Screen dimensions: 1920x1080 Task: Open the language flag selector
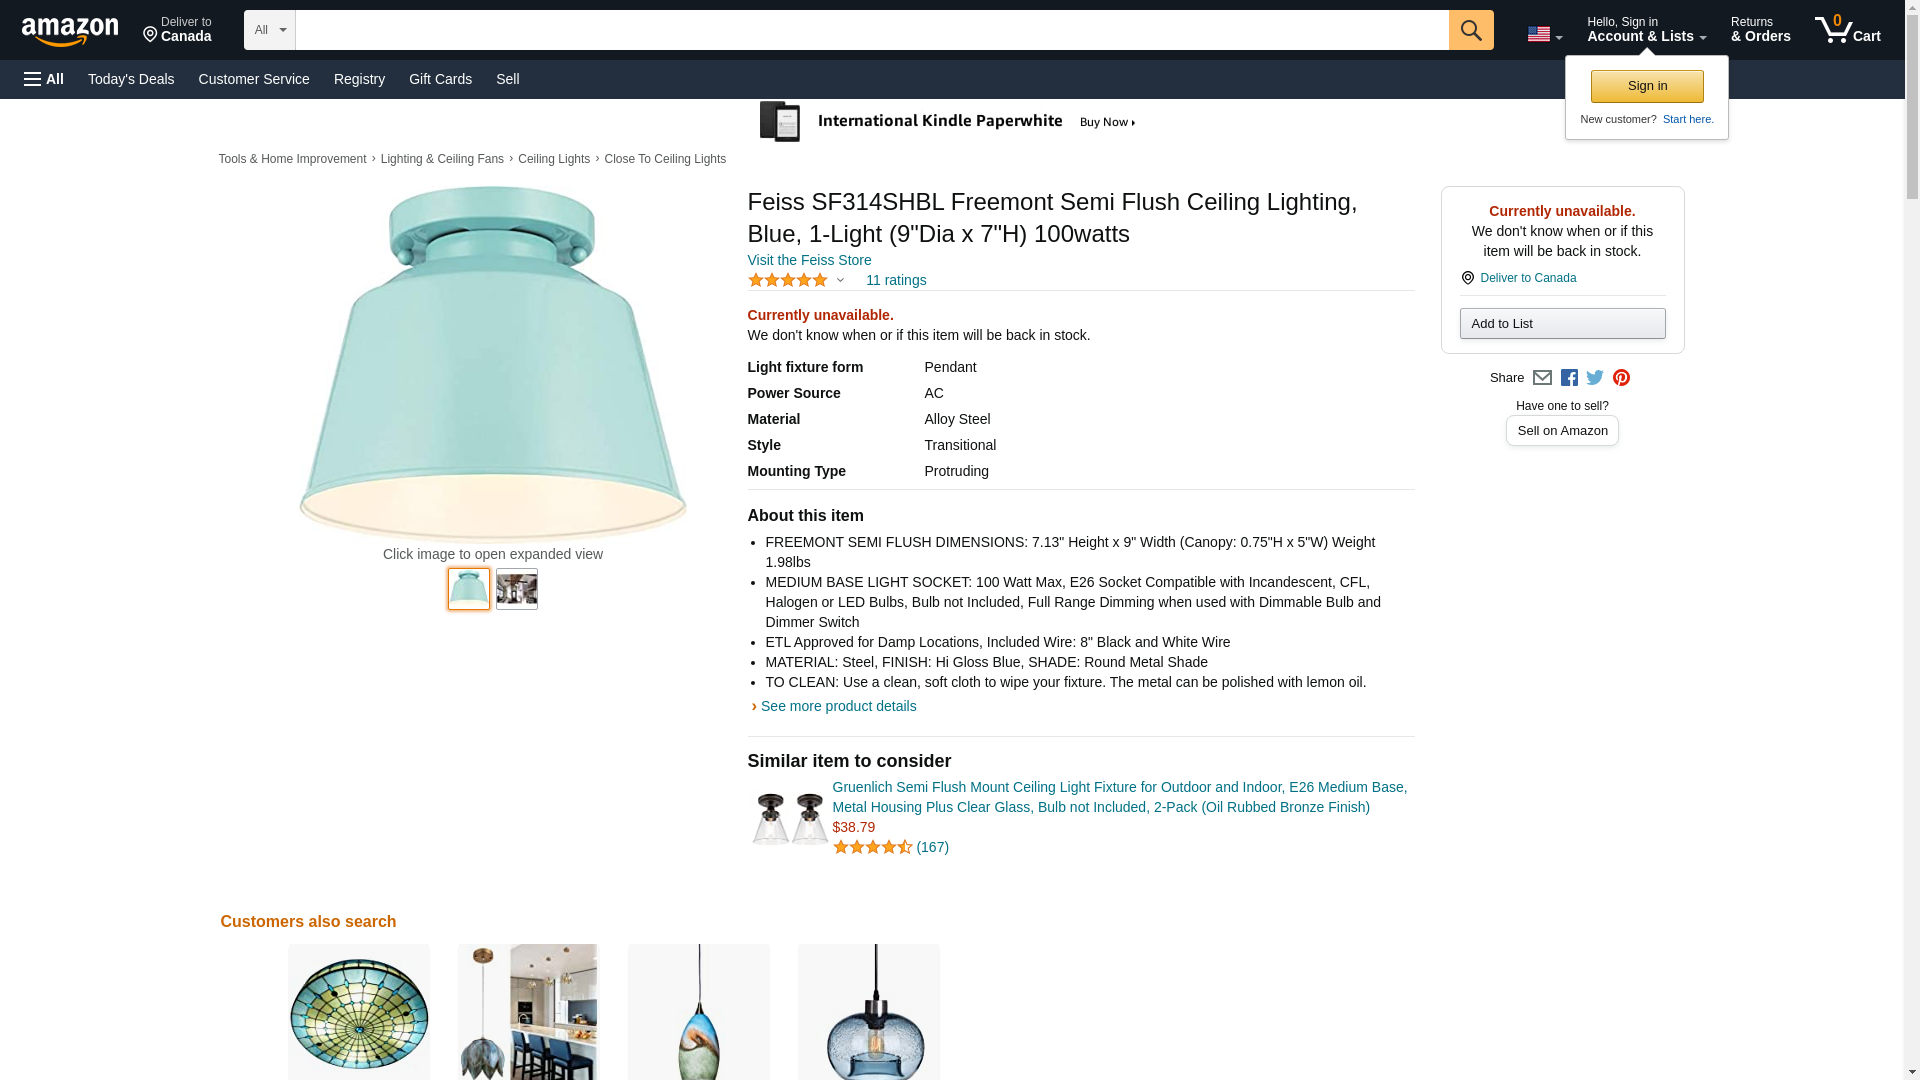[1544, 34]
